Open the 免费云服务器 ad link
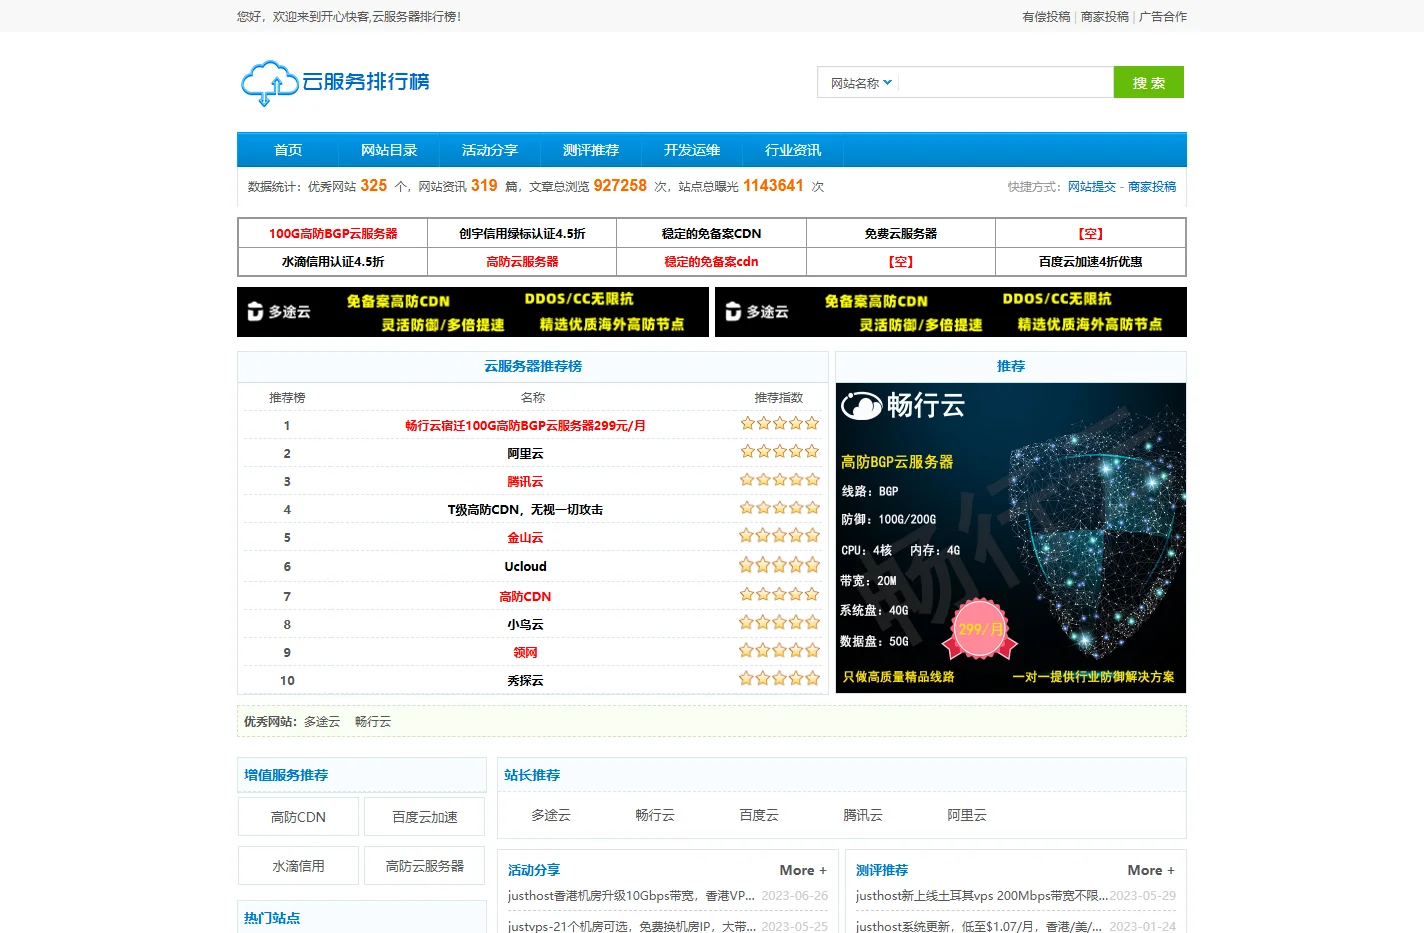Screen dimensions: 1424x933 click(901, 233)
